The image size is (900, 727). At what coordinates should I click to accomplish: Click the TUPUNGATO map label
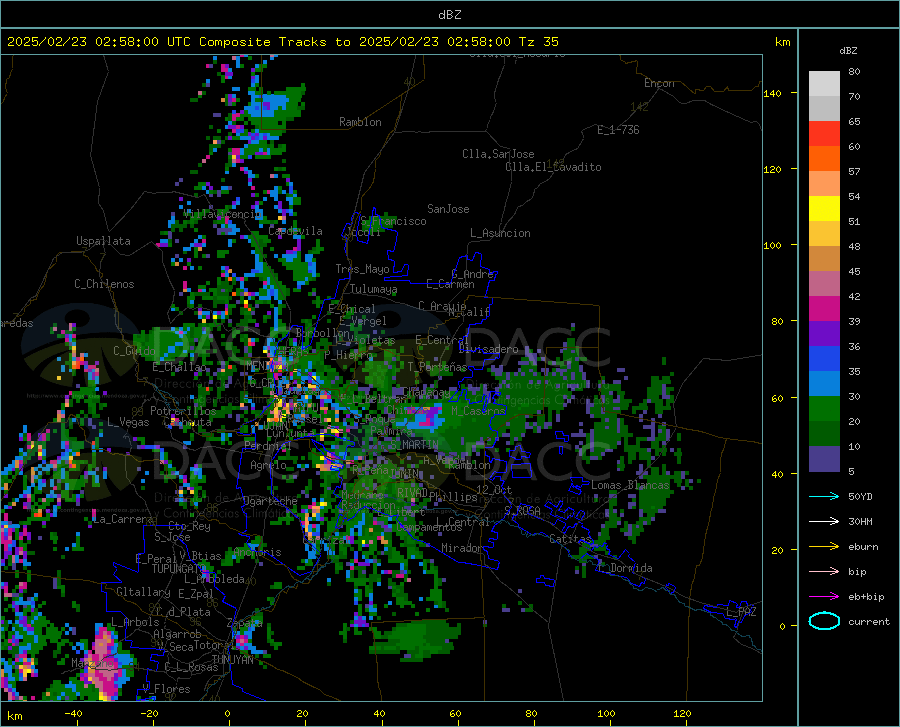[178, 569]
